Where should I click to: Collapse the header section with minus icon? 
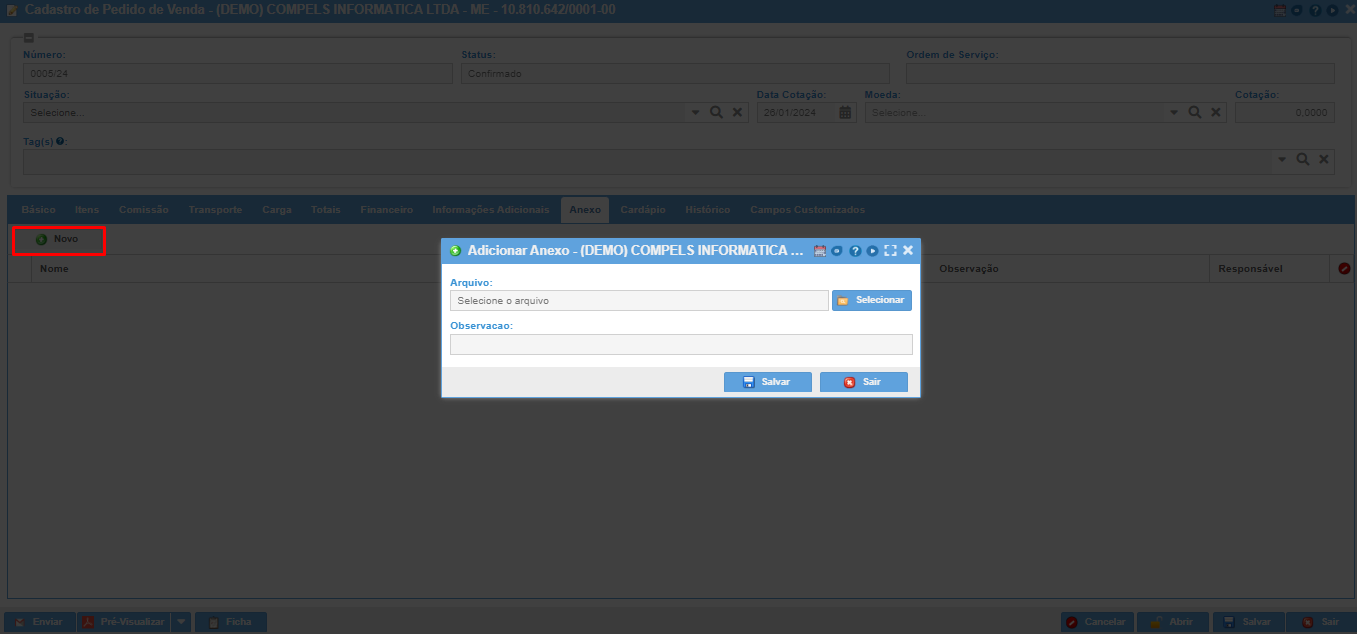[x=29, y=38]
